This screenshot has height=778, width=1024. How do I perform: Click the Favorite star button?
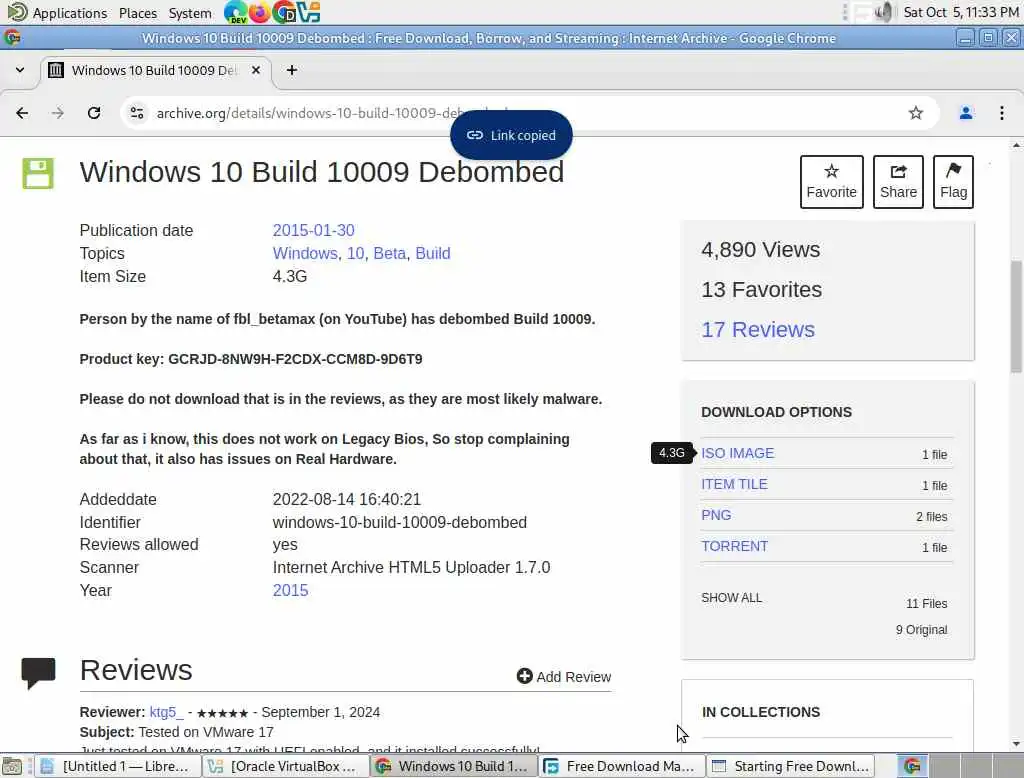pyautogui.click(x=831, y=182)
